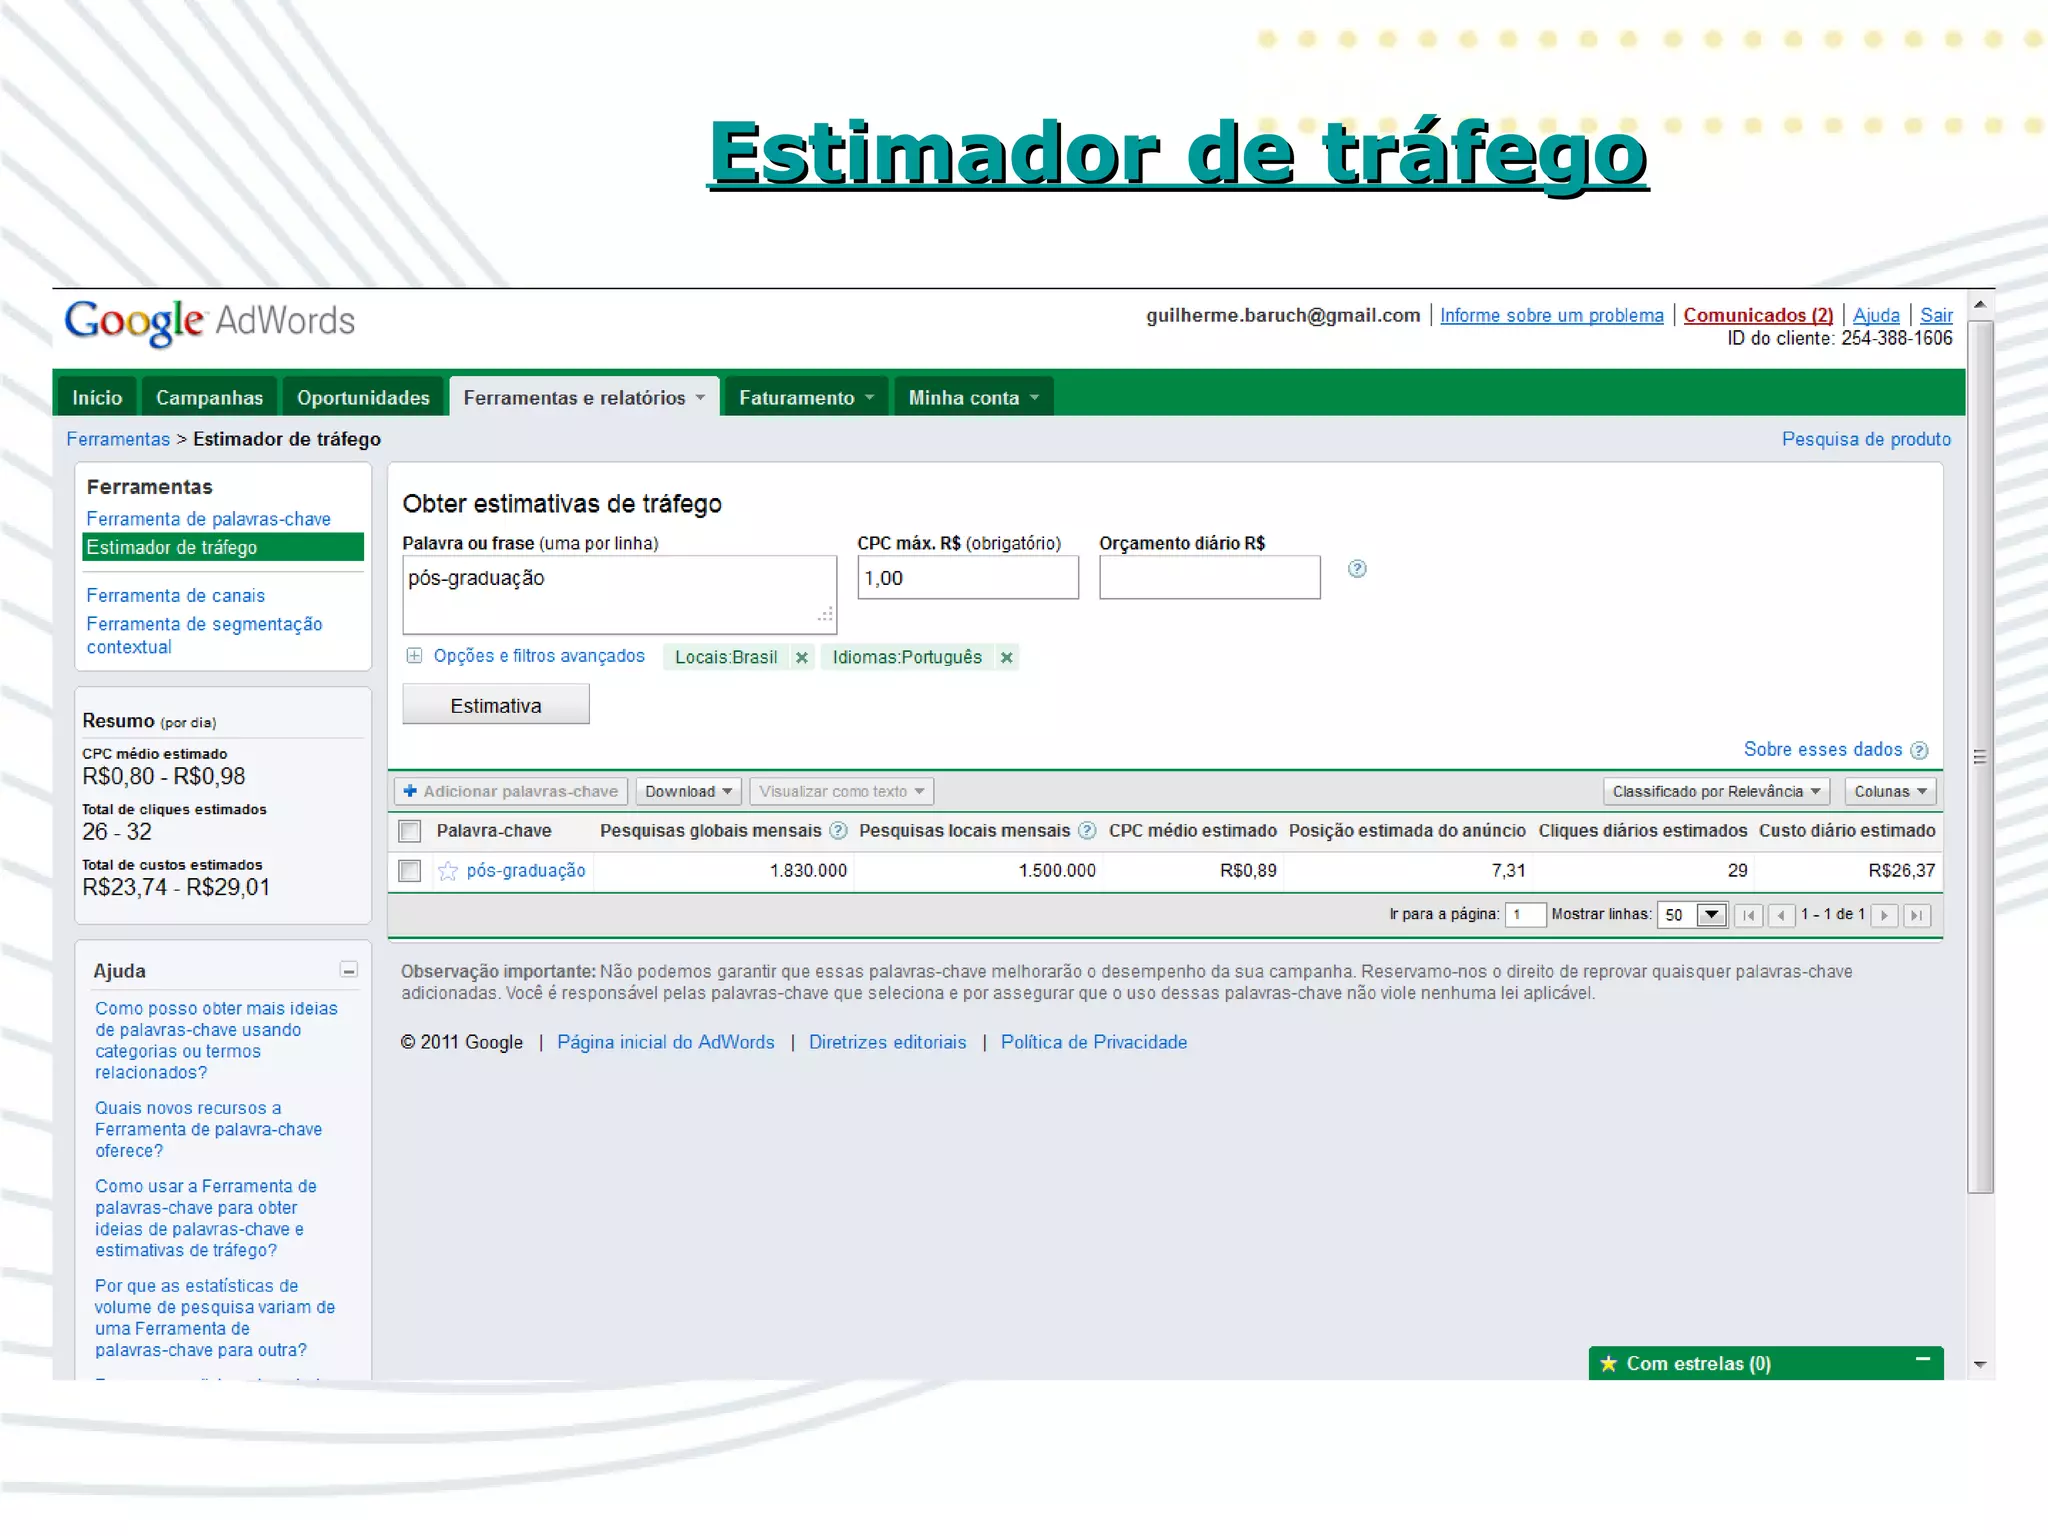Viewport: 2048px width, 1536px height.
Task: Open Política de Privacidade link
Action: click(1094, 1043)
